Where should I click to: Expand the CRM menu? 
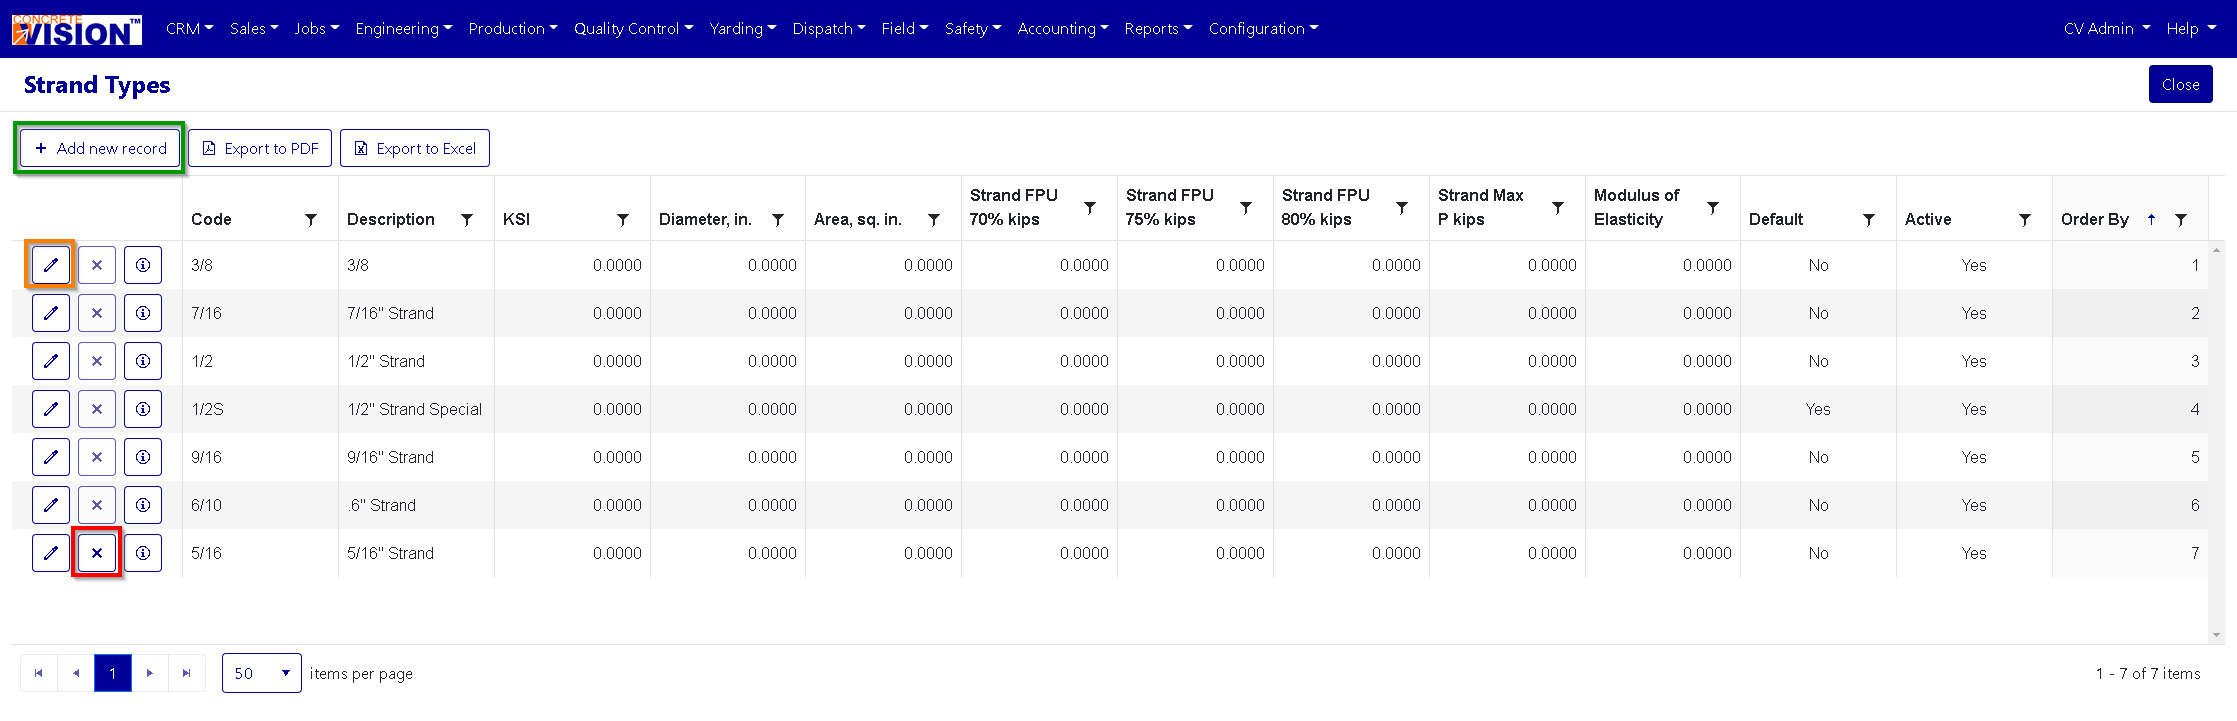[189, 28]
